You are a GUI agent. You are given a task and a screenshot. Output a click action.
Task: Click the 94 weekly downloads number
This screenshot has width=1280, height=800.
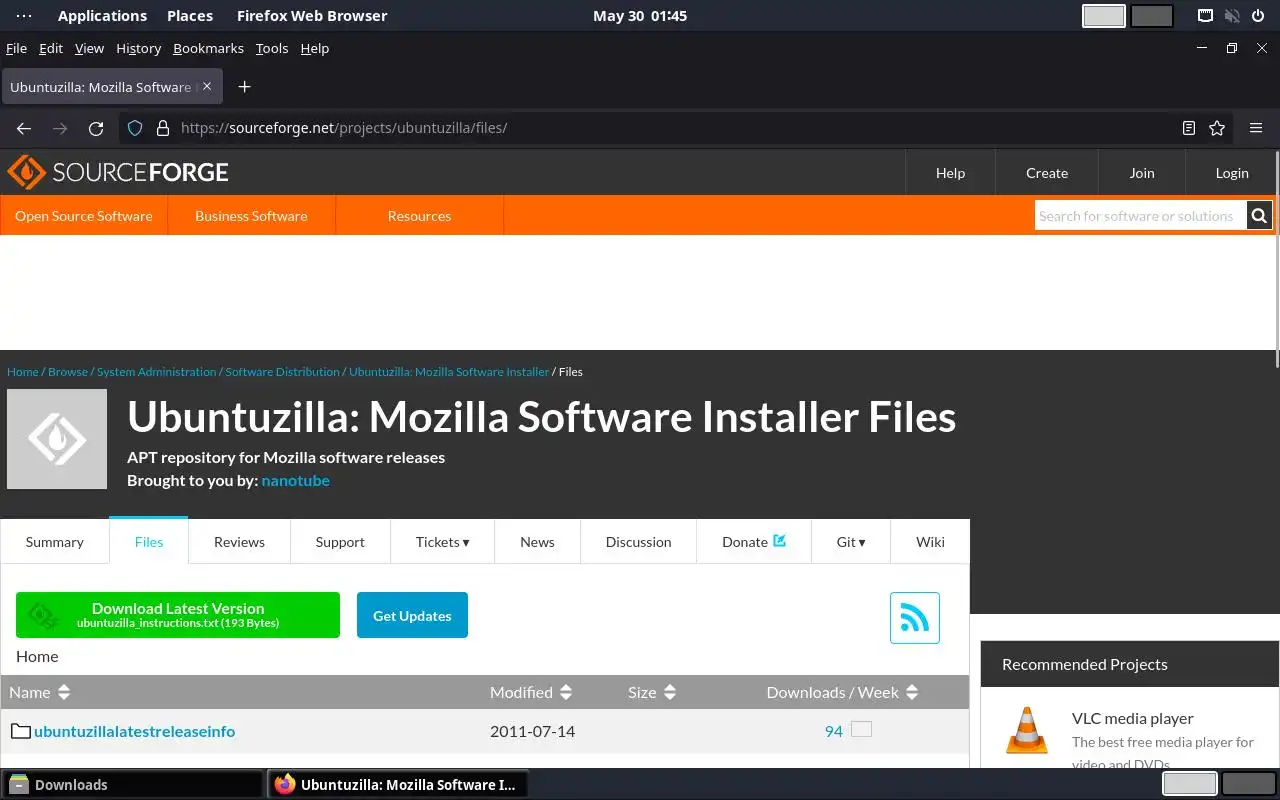(x=834, y=731)
